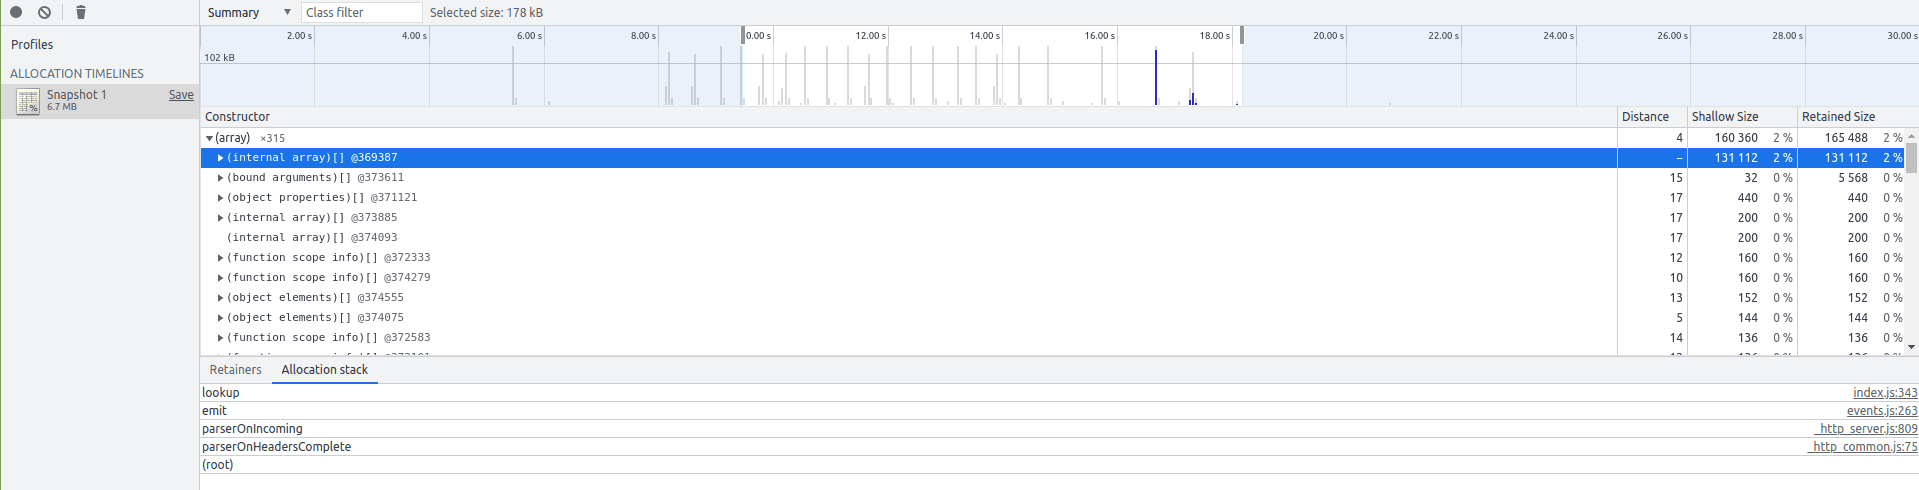
Task: Click the clear all profiles icon
Action: tap(45, 12)
